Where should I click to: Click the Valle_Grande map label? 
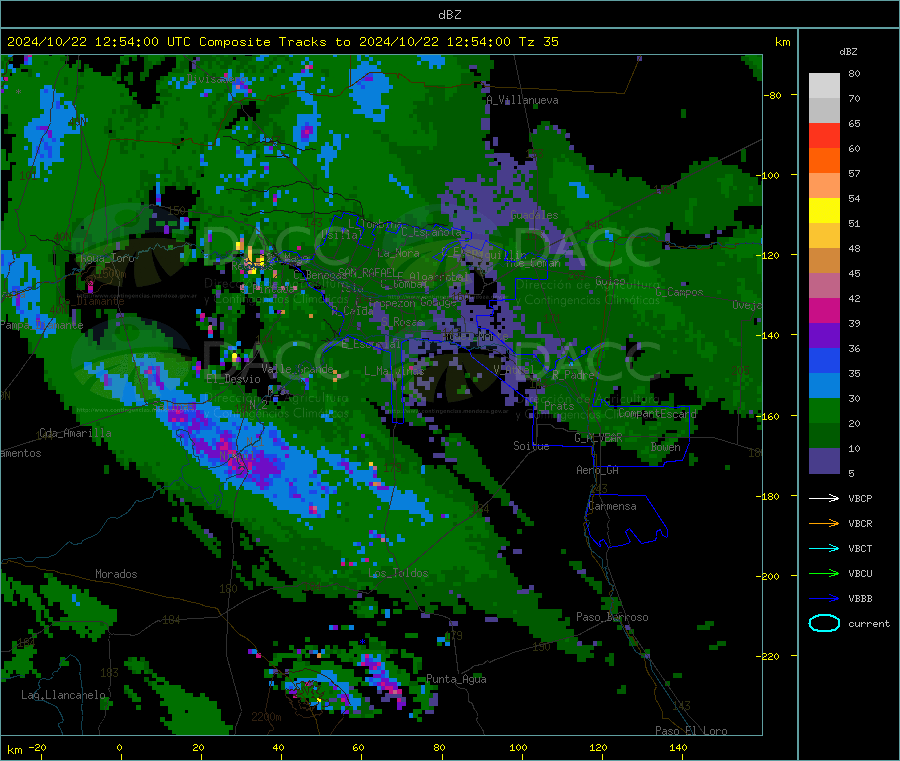coord(297,368)
